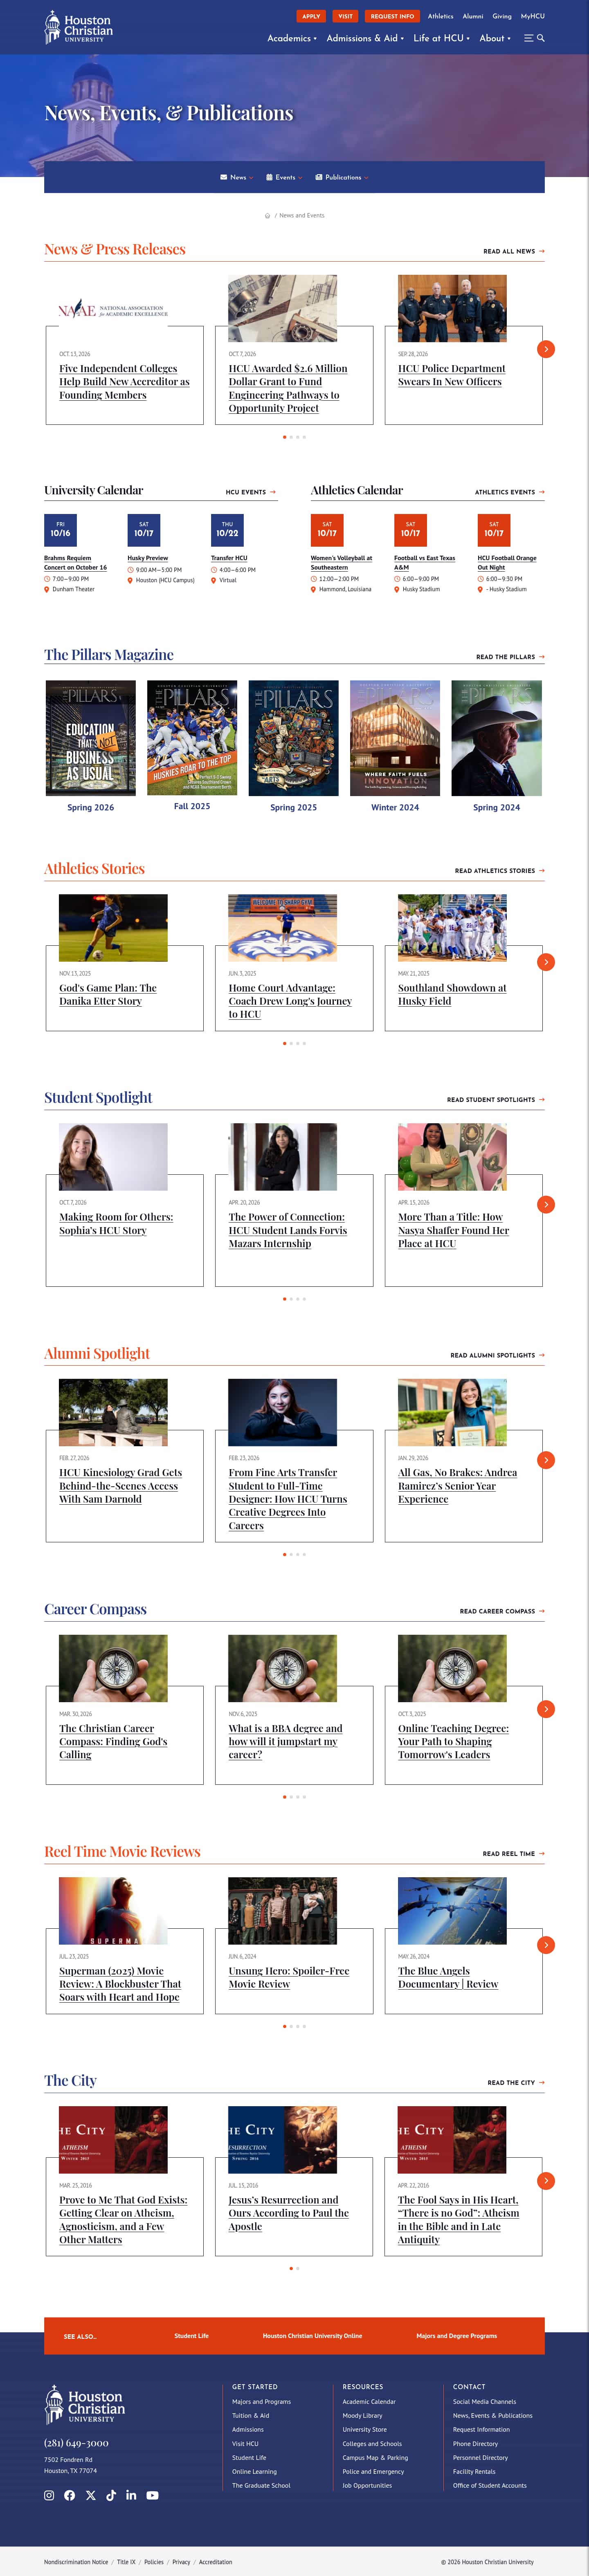Viewport: 589px width, 2576px height.
Task: Follow the Read The Pillars link
Action: point(510,657)
